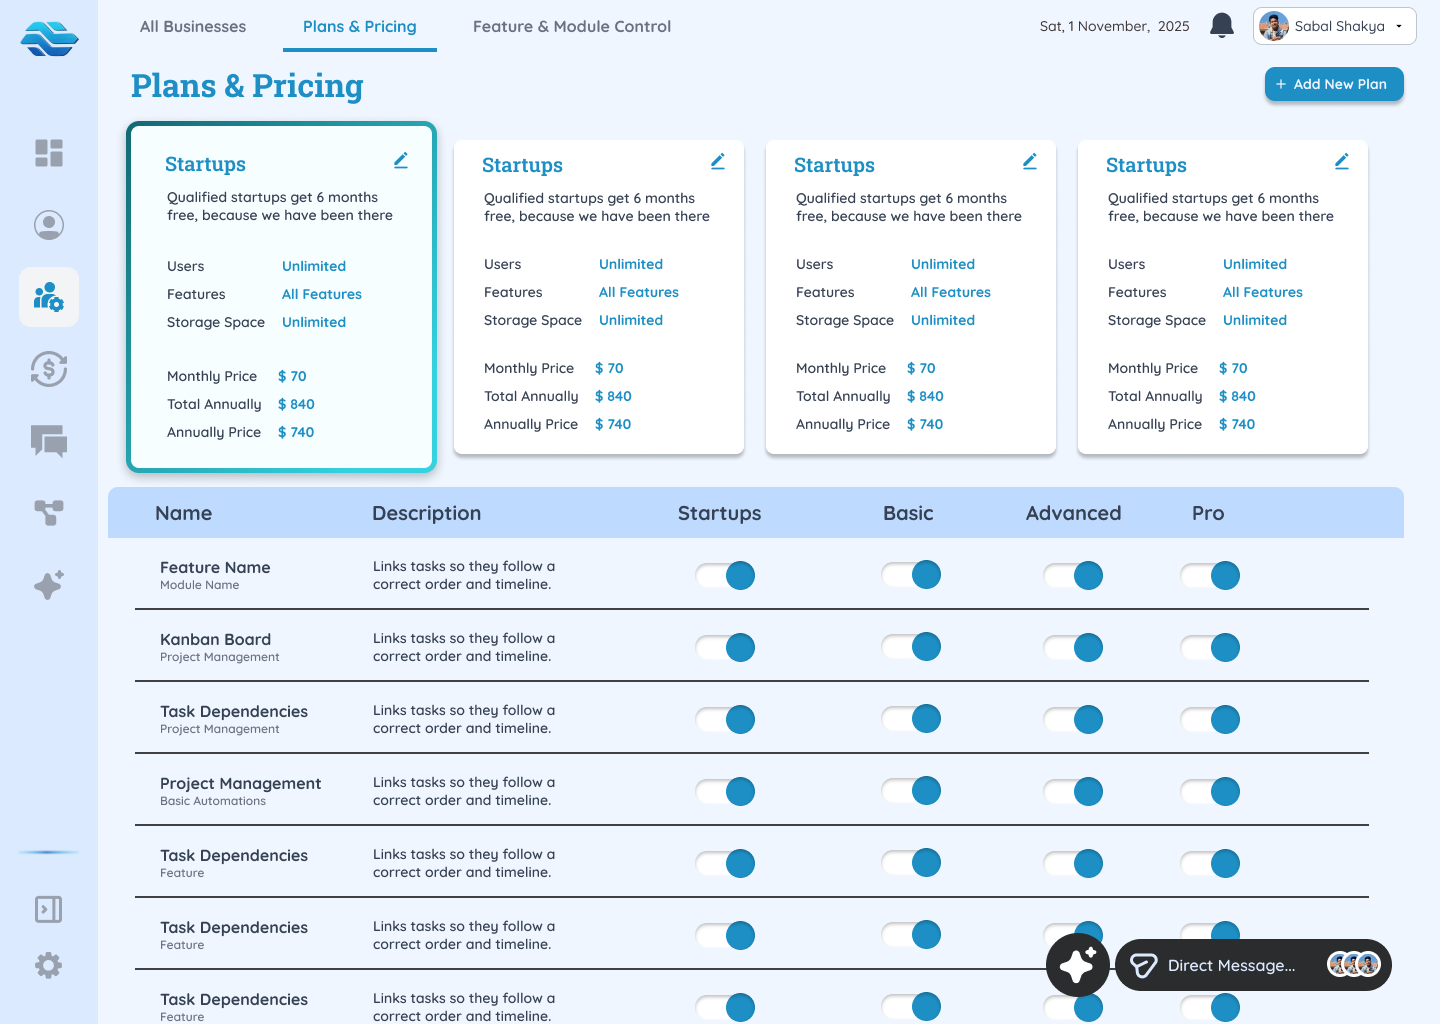The height and width of the screenshot is (1024, 1440).
Task: Open the AI sparkle assistant icon
Action: click(x=48, y=585)
